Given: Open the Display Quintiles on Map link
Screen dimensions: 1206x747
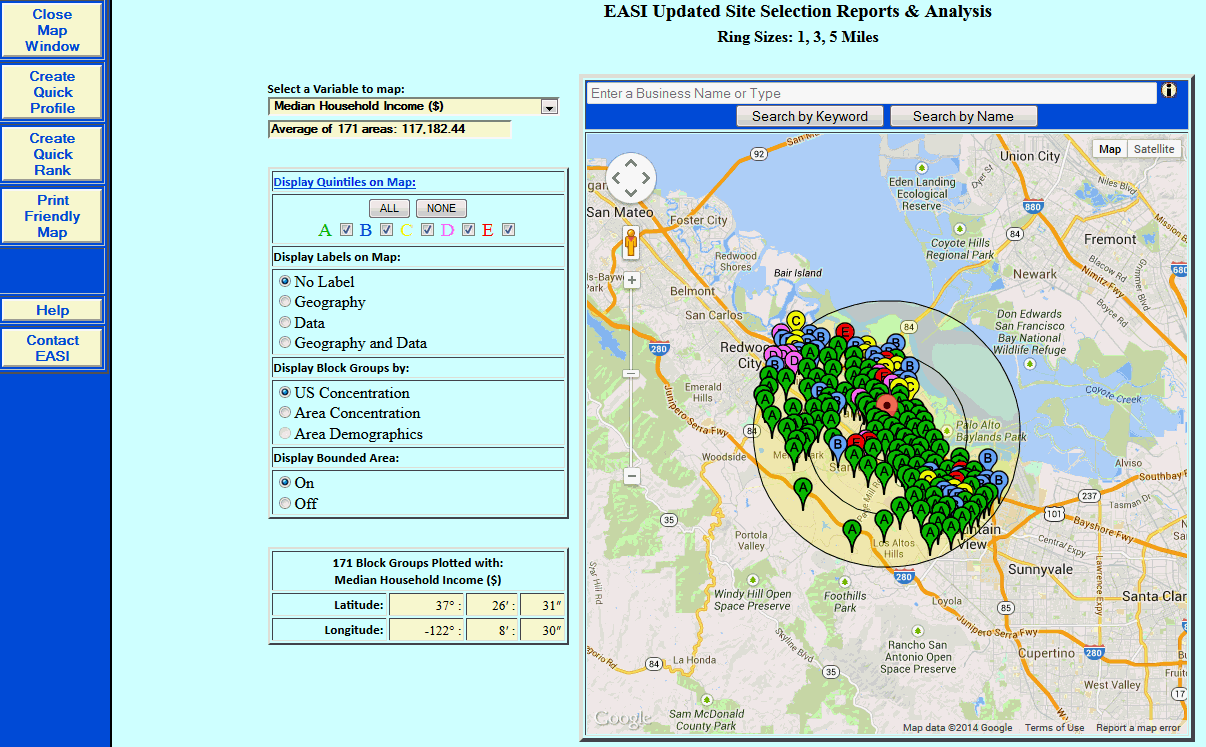Looking at the screenshot, I should point(344,182).
